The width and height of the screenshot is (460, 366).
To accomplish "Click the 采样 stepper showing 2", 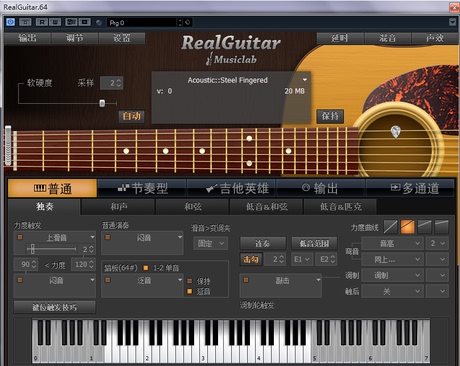I will [x=112, y=83].
